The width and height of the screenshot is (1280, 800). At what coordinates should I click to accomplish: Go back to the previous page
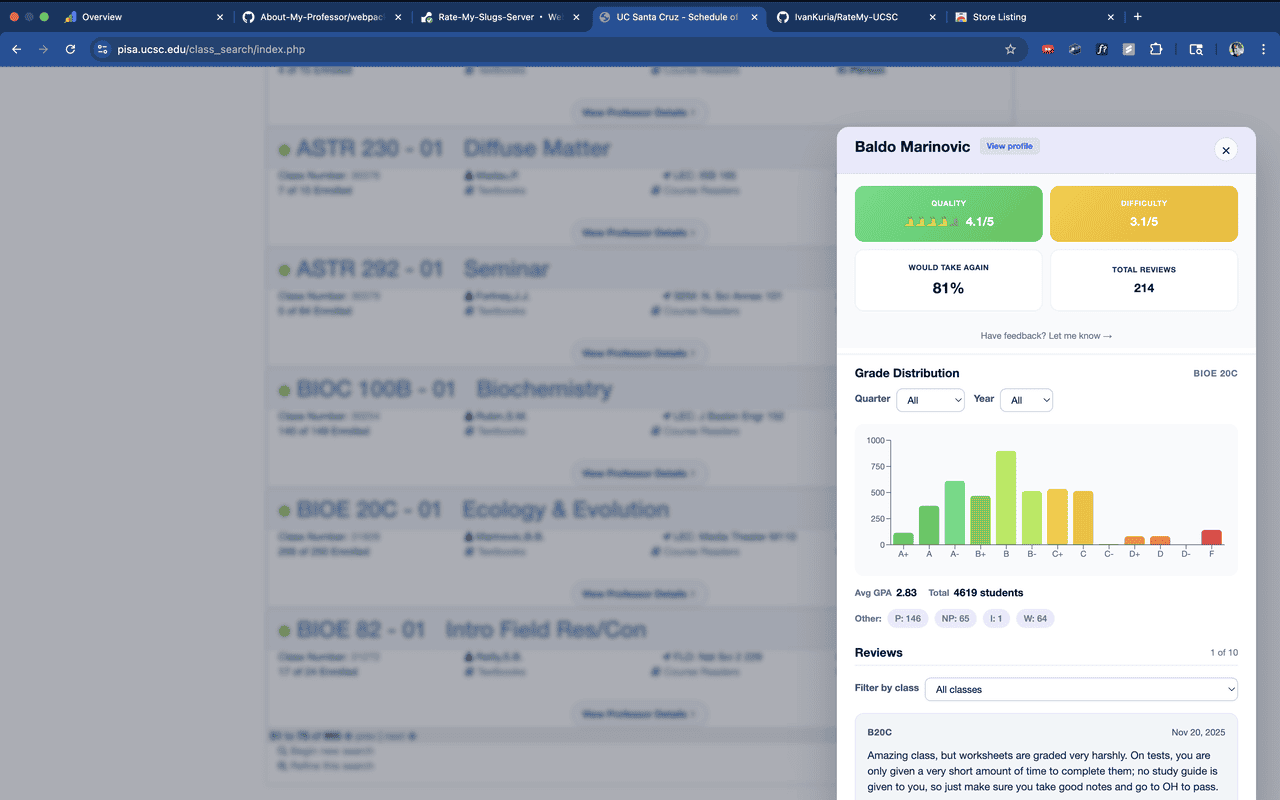tap(16, 49)
